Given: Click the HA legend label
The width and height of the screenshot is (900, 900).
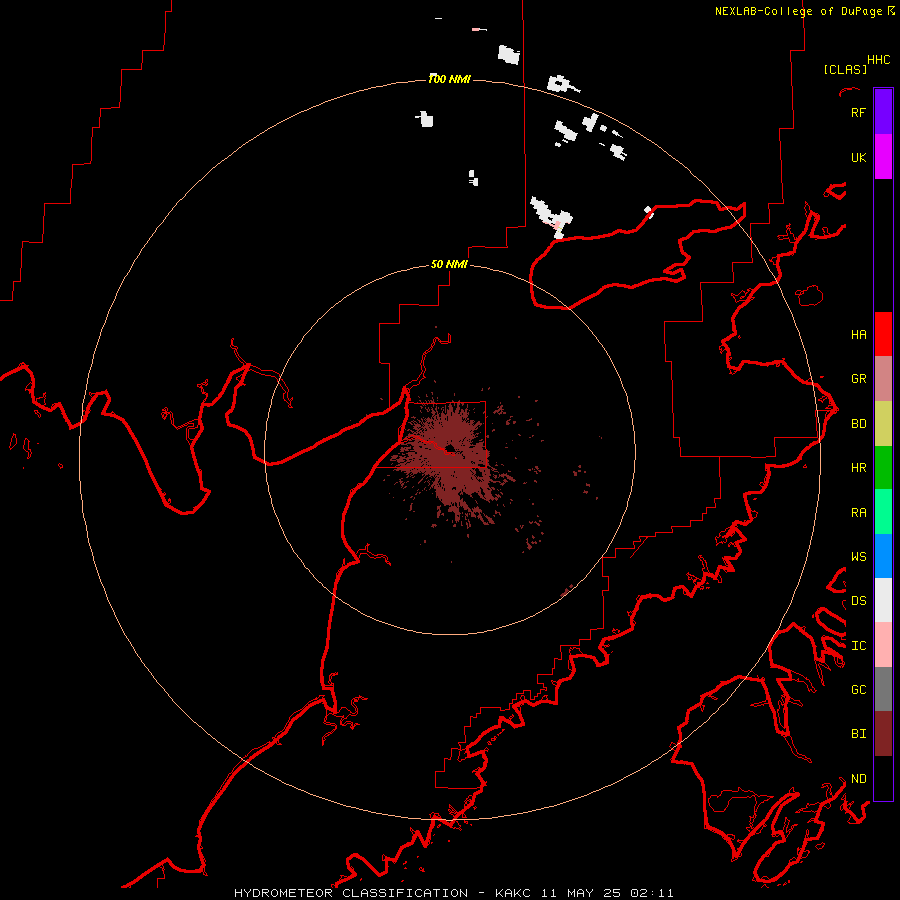Looking at the screenshot, I should tap(858, 335).
